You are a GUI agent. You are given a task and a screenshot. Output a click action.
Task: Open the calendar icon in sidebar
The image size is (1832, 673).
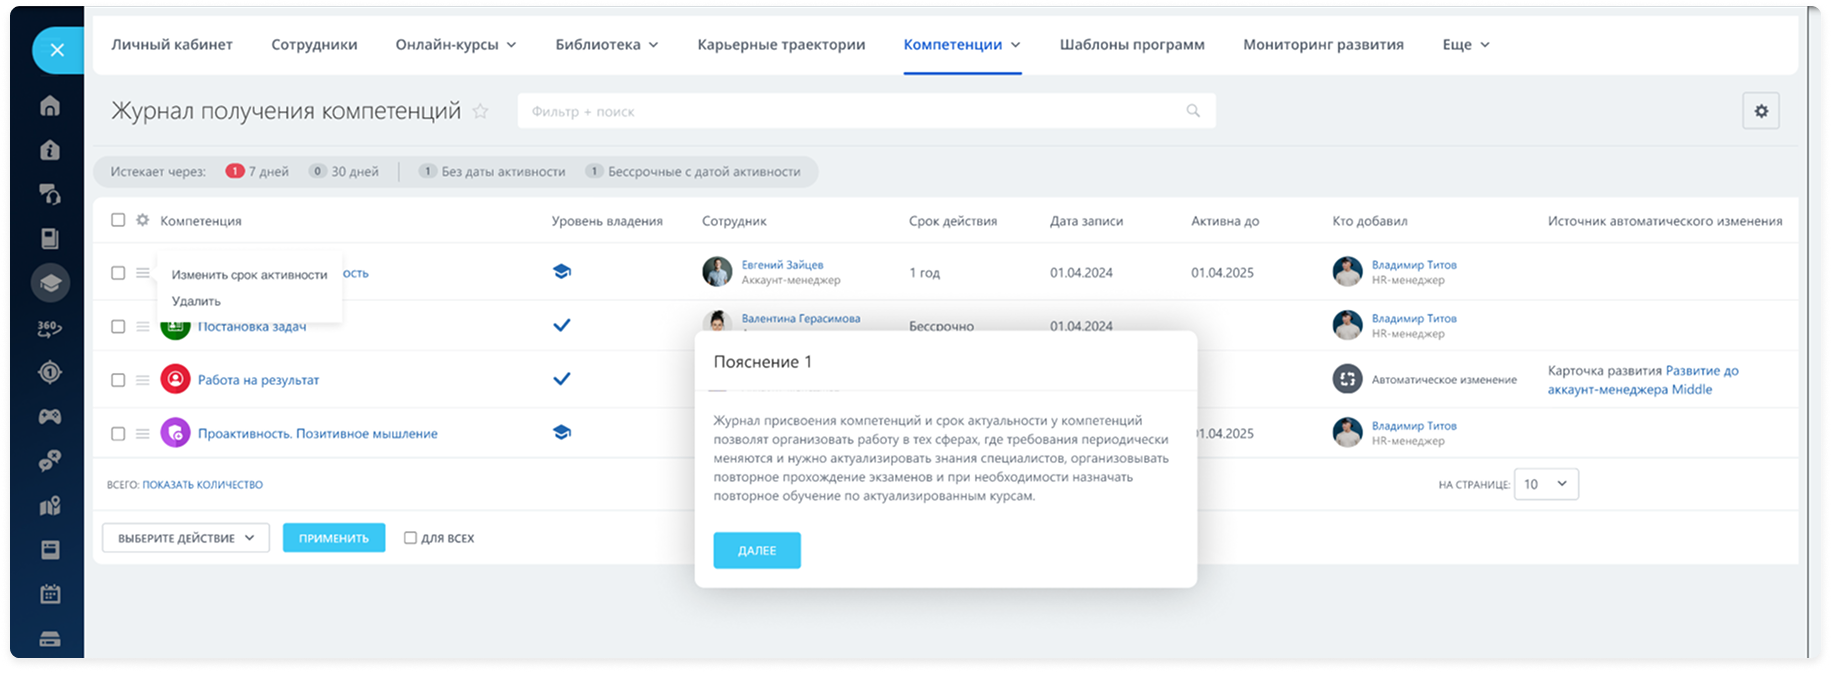click(x=50, y=594)
